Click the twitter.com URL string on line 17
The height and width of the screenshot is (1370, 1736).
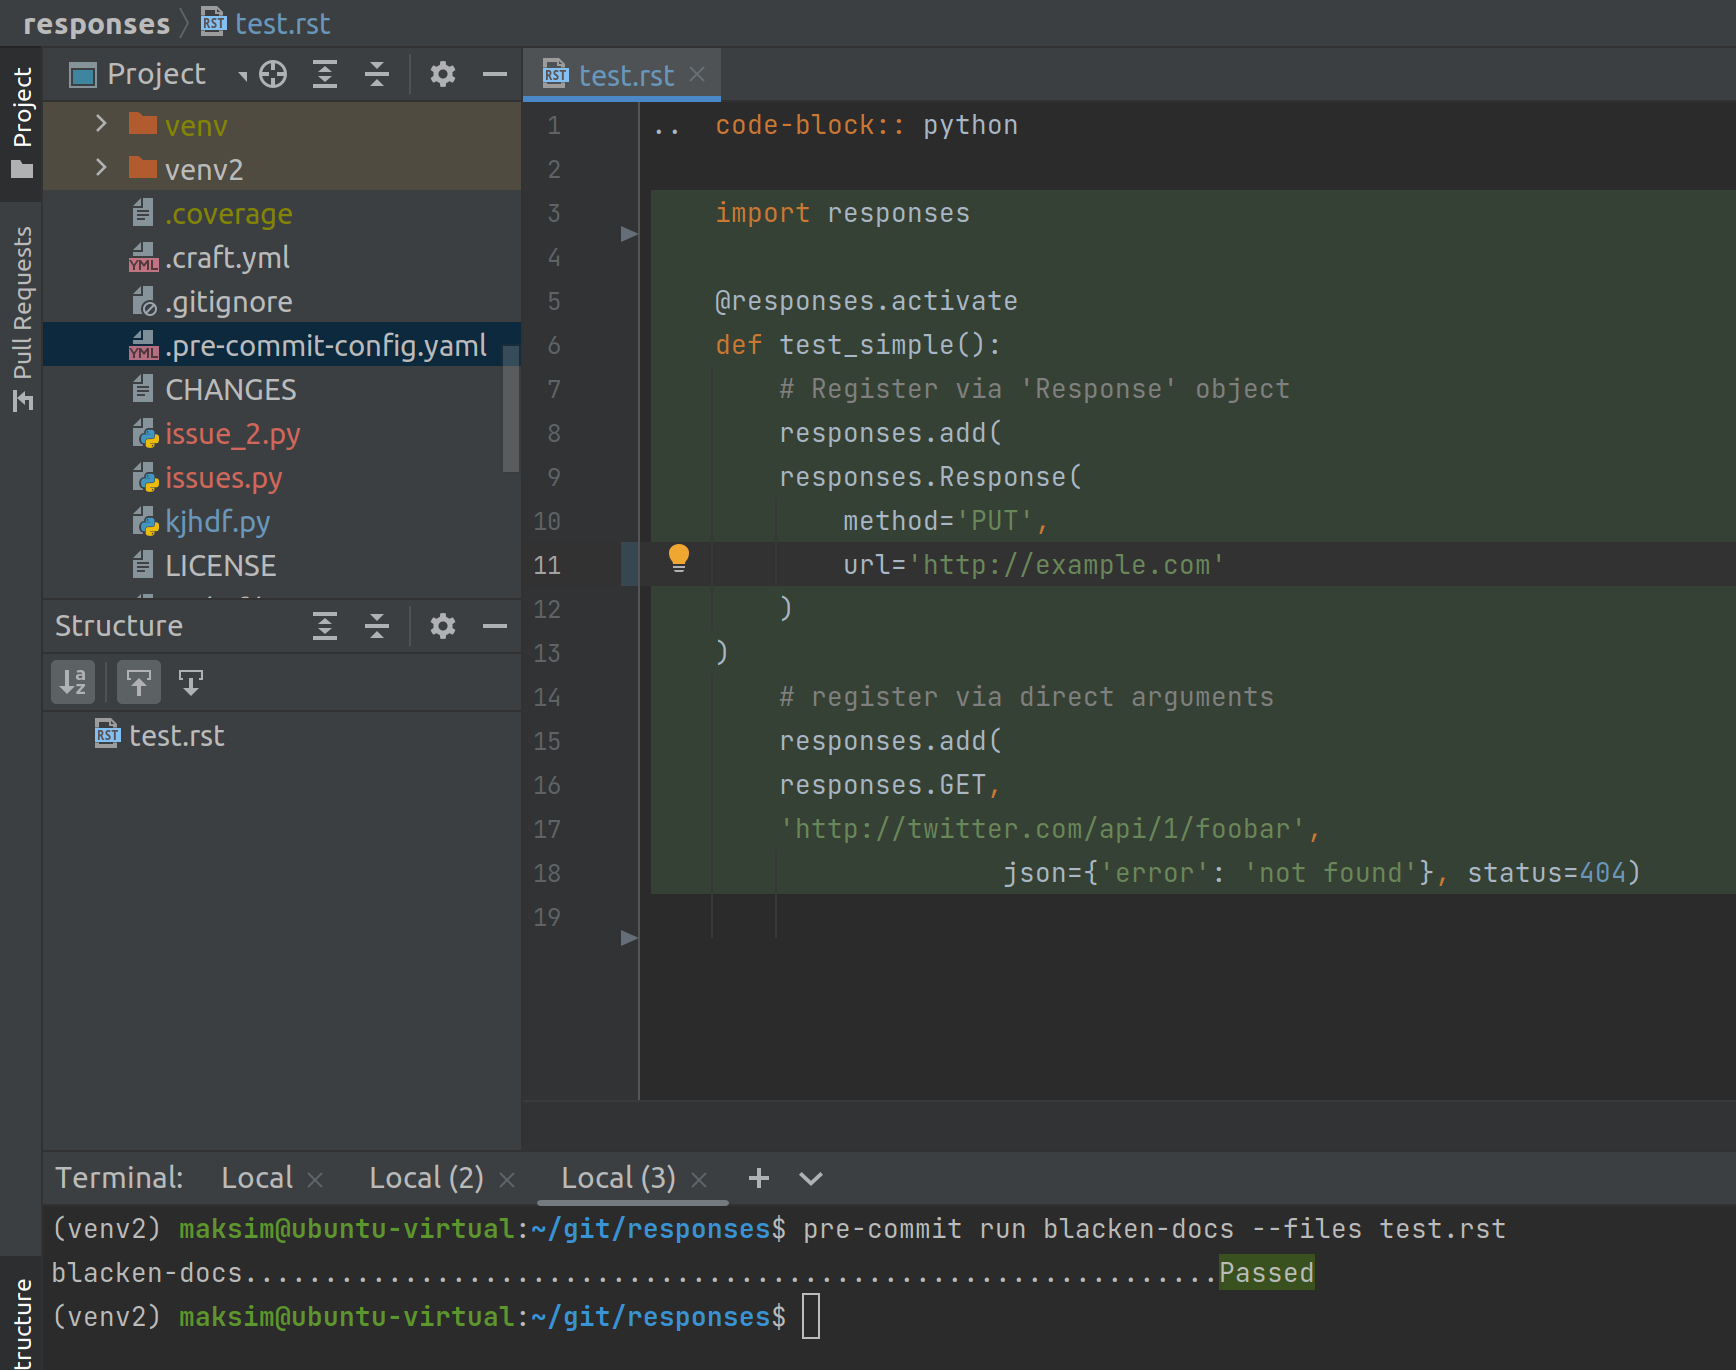(x=1042, y=828)
